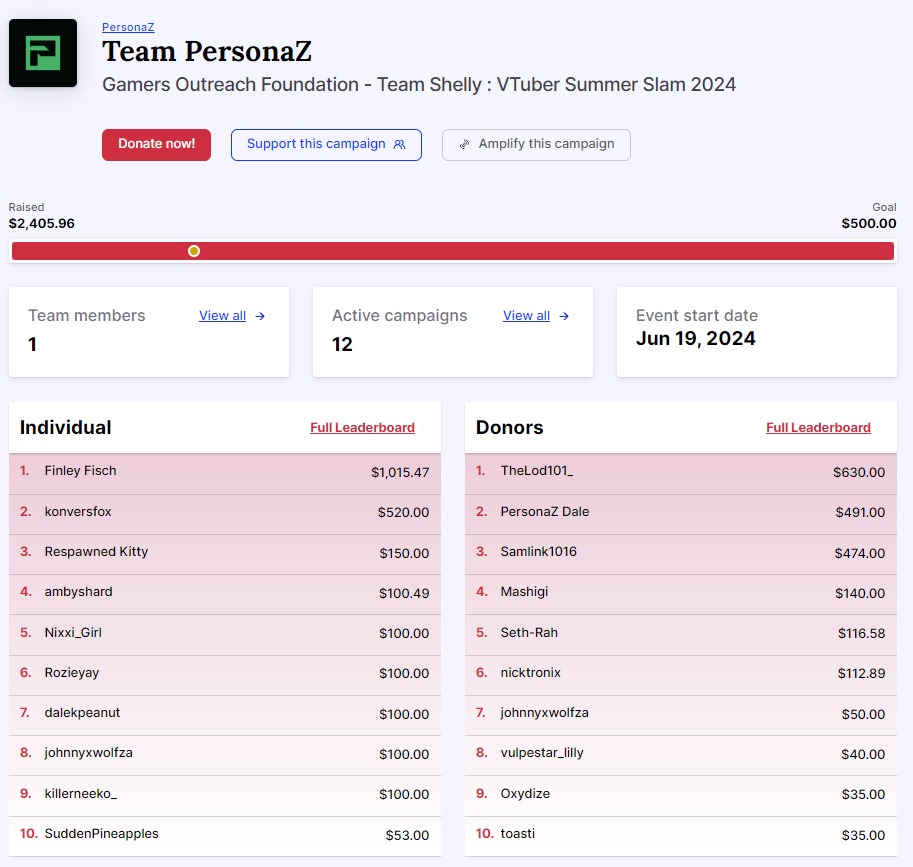
Task: Click the Goal $500.00 value
Action: coord(869,224)
